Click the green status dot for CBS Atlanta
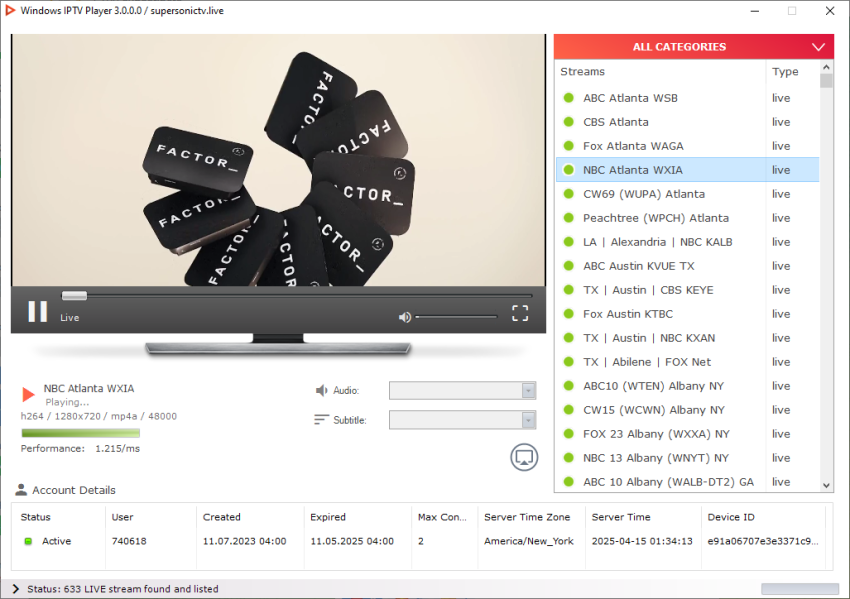Viewport: 850px width, 599px height. [569, 122]
